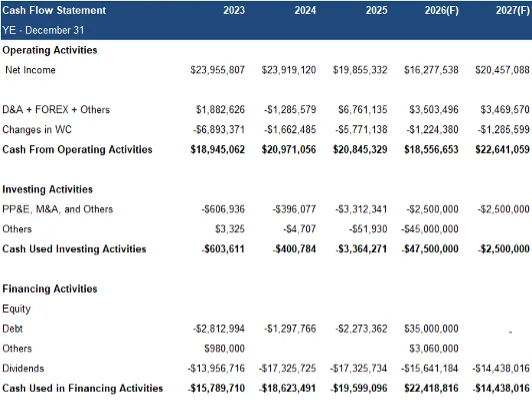Viewport: 532px width, 400px height.
Task: Select the $35,000,000 Debt cell
Action: pyautogui.click(x=431, y=329)
